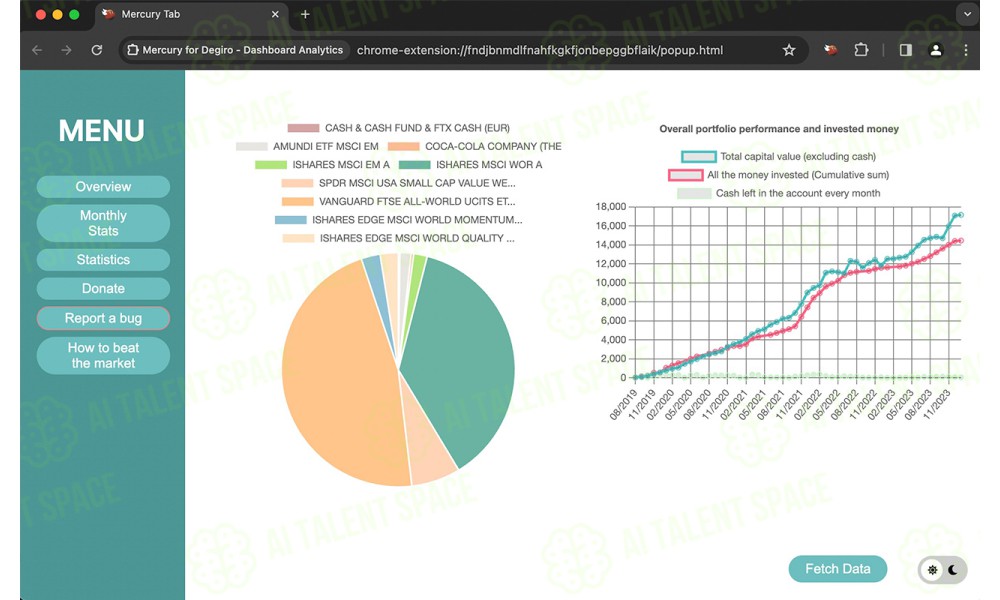Toggle SPDR MSCI USA SMALL CAP legend swatch

[297, 184]
